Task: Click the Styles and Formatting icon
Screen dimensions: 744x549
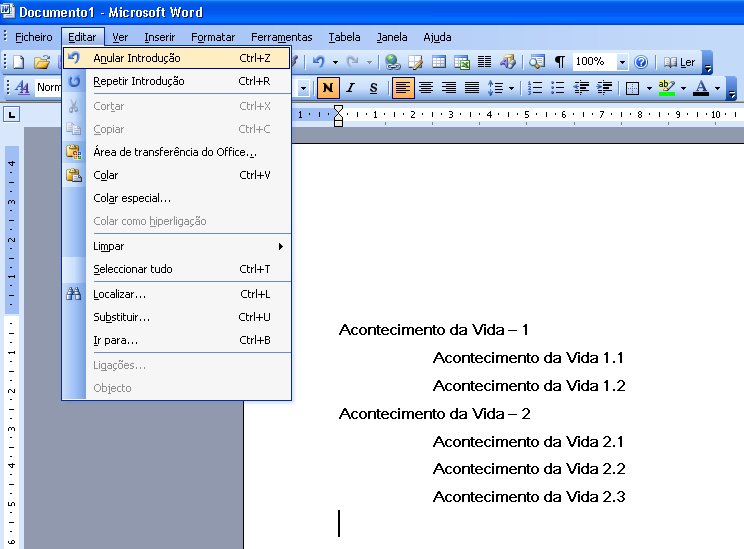Action: click(22, 87)
